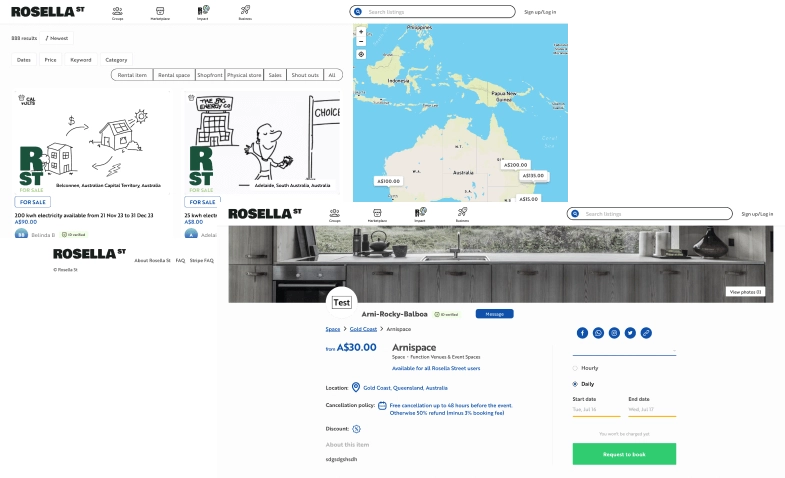Viewport: 785px width, 478px height.
Task: Click the A$200.00 price marker on the map
Action: (x=515, y=165)
